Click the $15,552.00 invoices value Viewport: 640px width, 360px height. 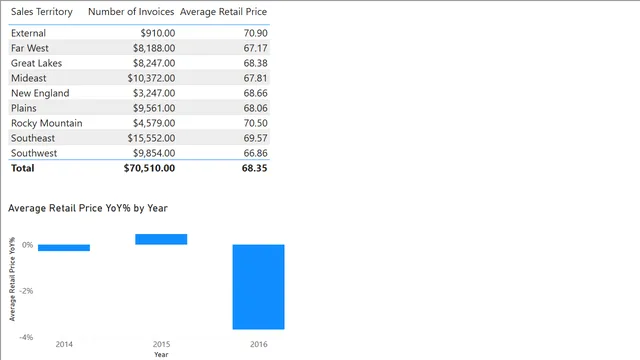151,138
